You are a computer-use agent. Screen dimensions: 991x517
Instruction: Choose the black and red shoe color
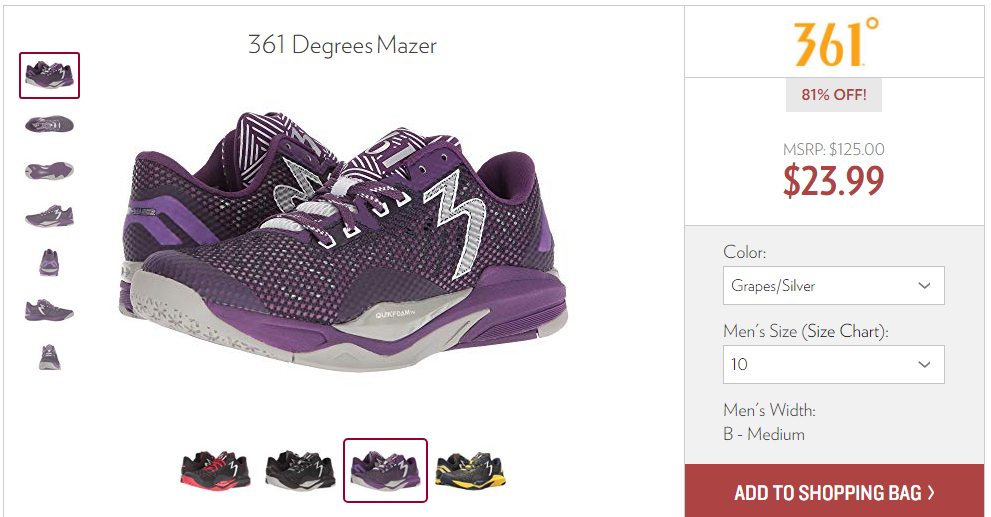216,471
